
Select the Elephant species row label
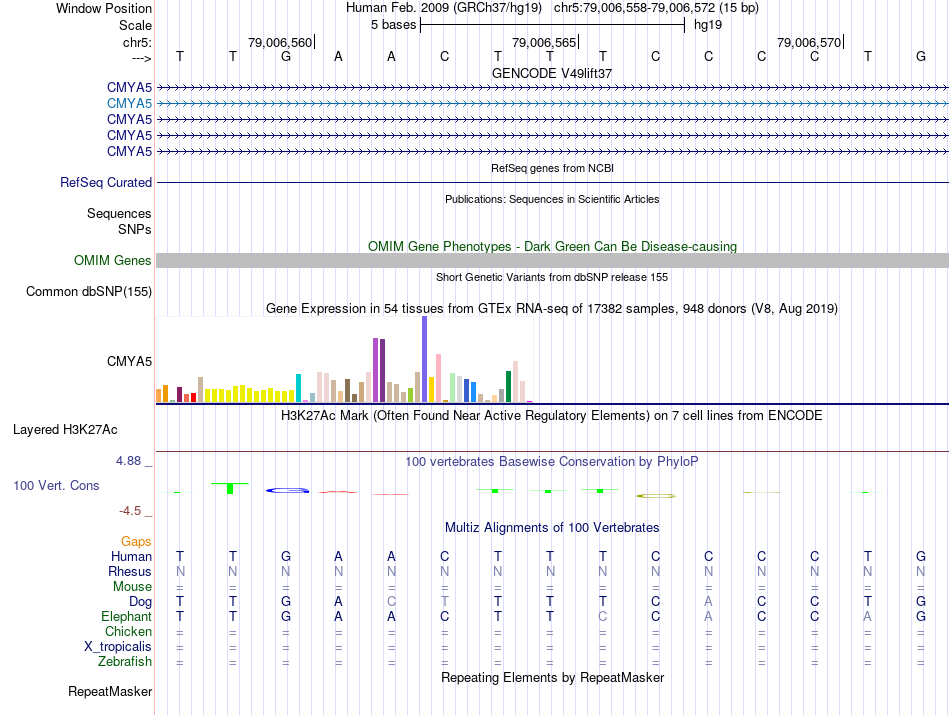(126, 617)
